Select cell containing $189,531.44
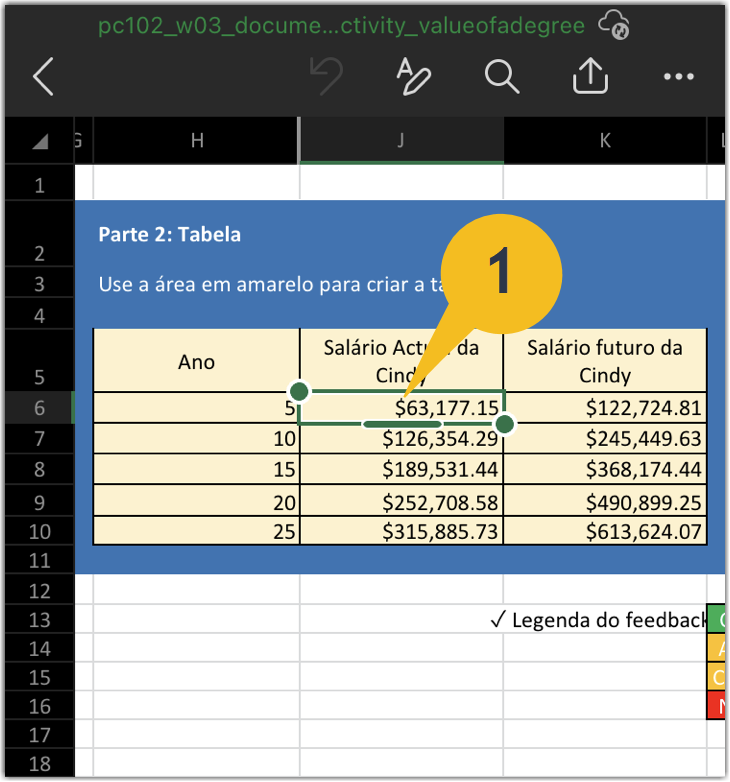 tap(401, 469)
